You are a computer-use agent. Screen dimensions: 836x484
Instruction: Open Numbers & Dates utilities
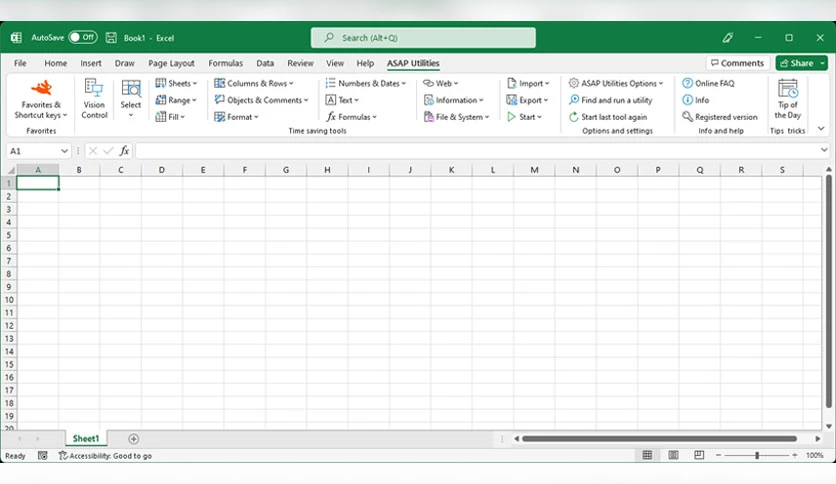pyautogui.click(x=366, y=83)
